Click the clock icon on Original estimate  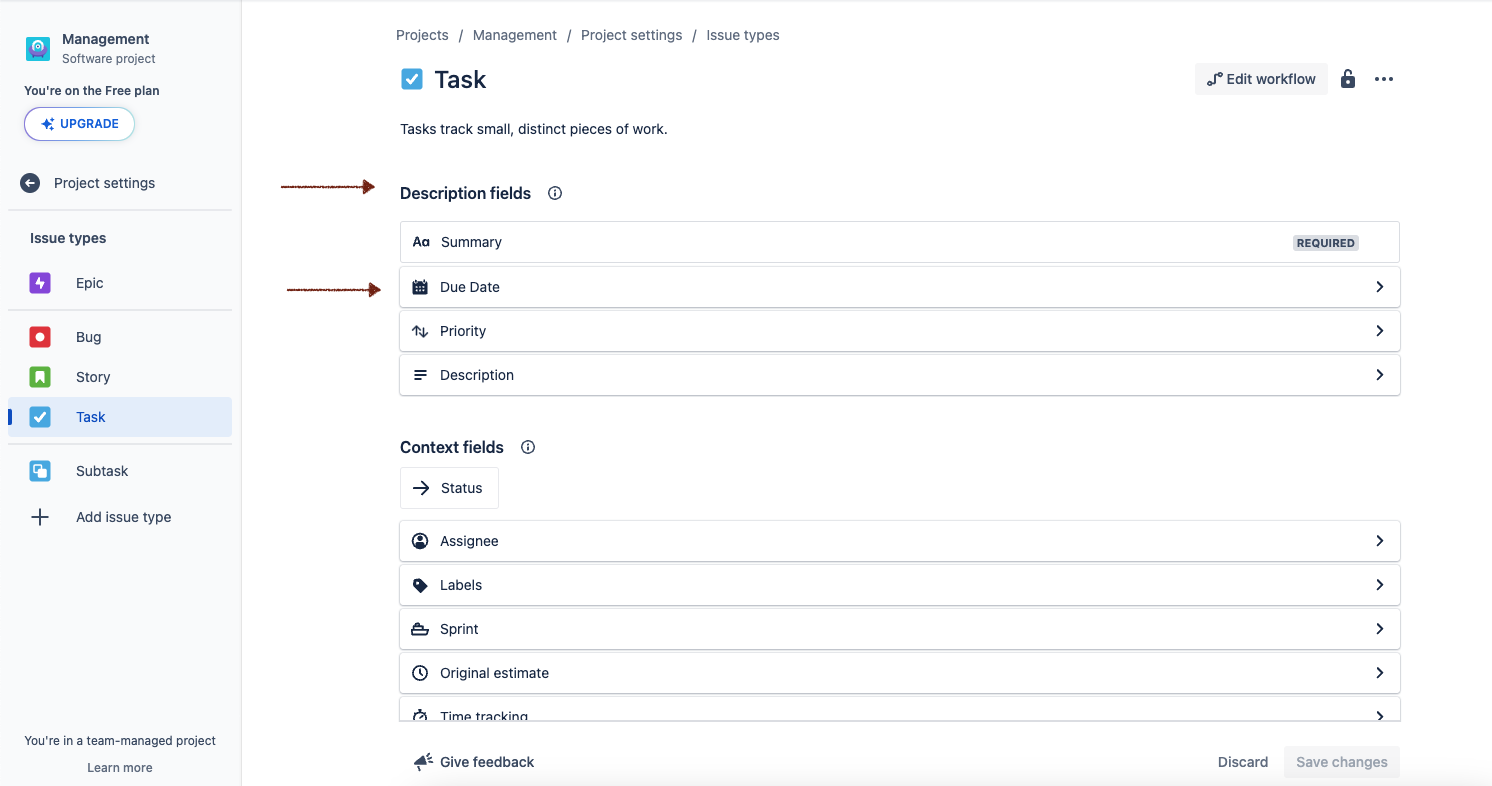click(x=420, y=673)
